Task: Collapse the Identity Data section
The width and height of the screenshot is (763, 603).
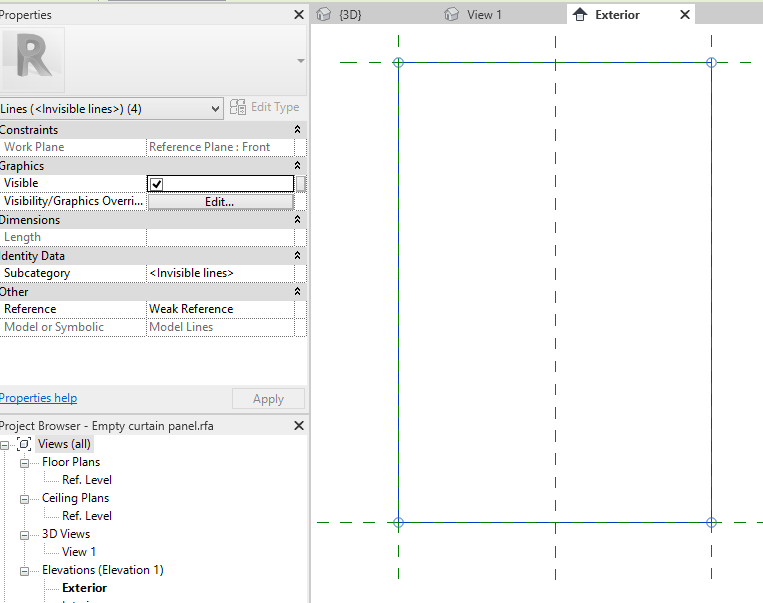Action: pyautogui.click(x=297, y=256)
